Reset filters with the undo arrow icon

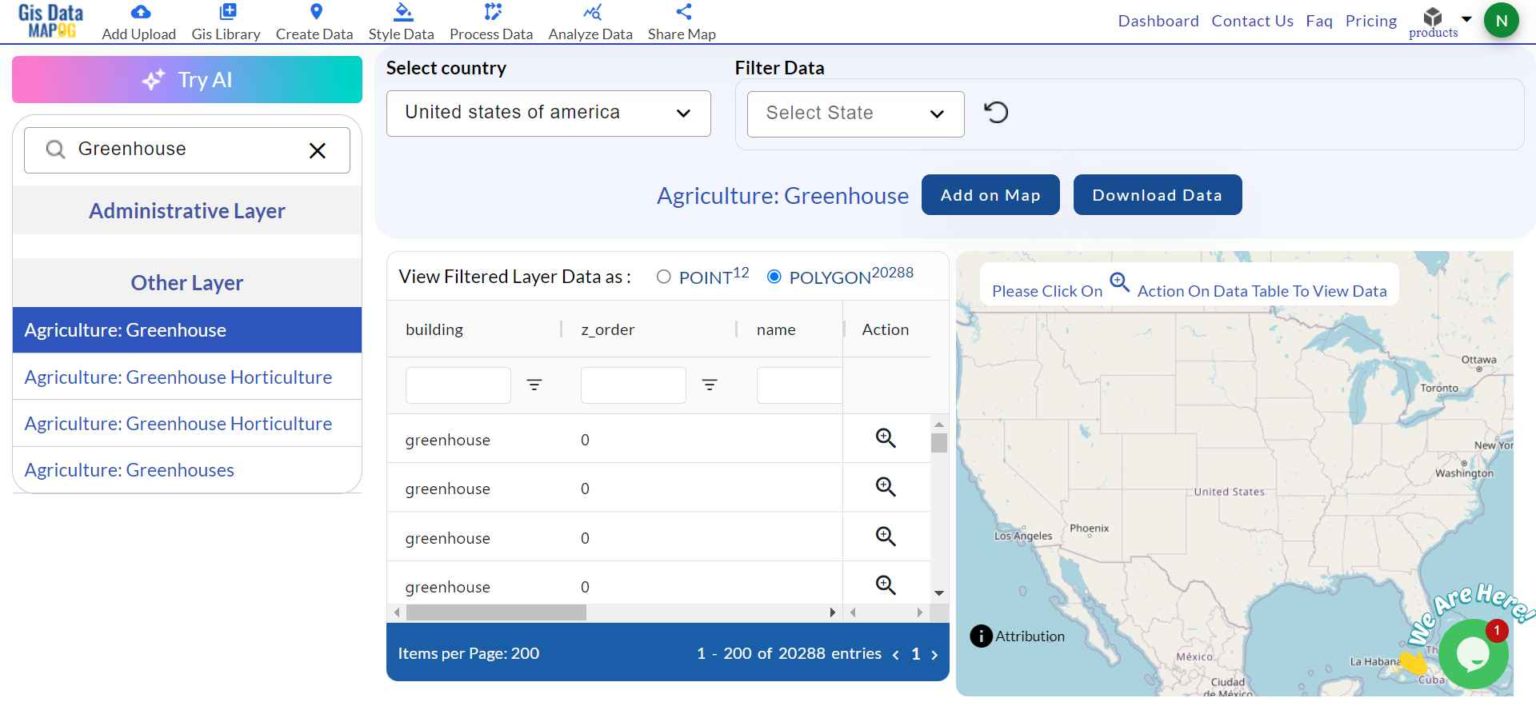pos(996,112)
